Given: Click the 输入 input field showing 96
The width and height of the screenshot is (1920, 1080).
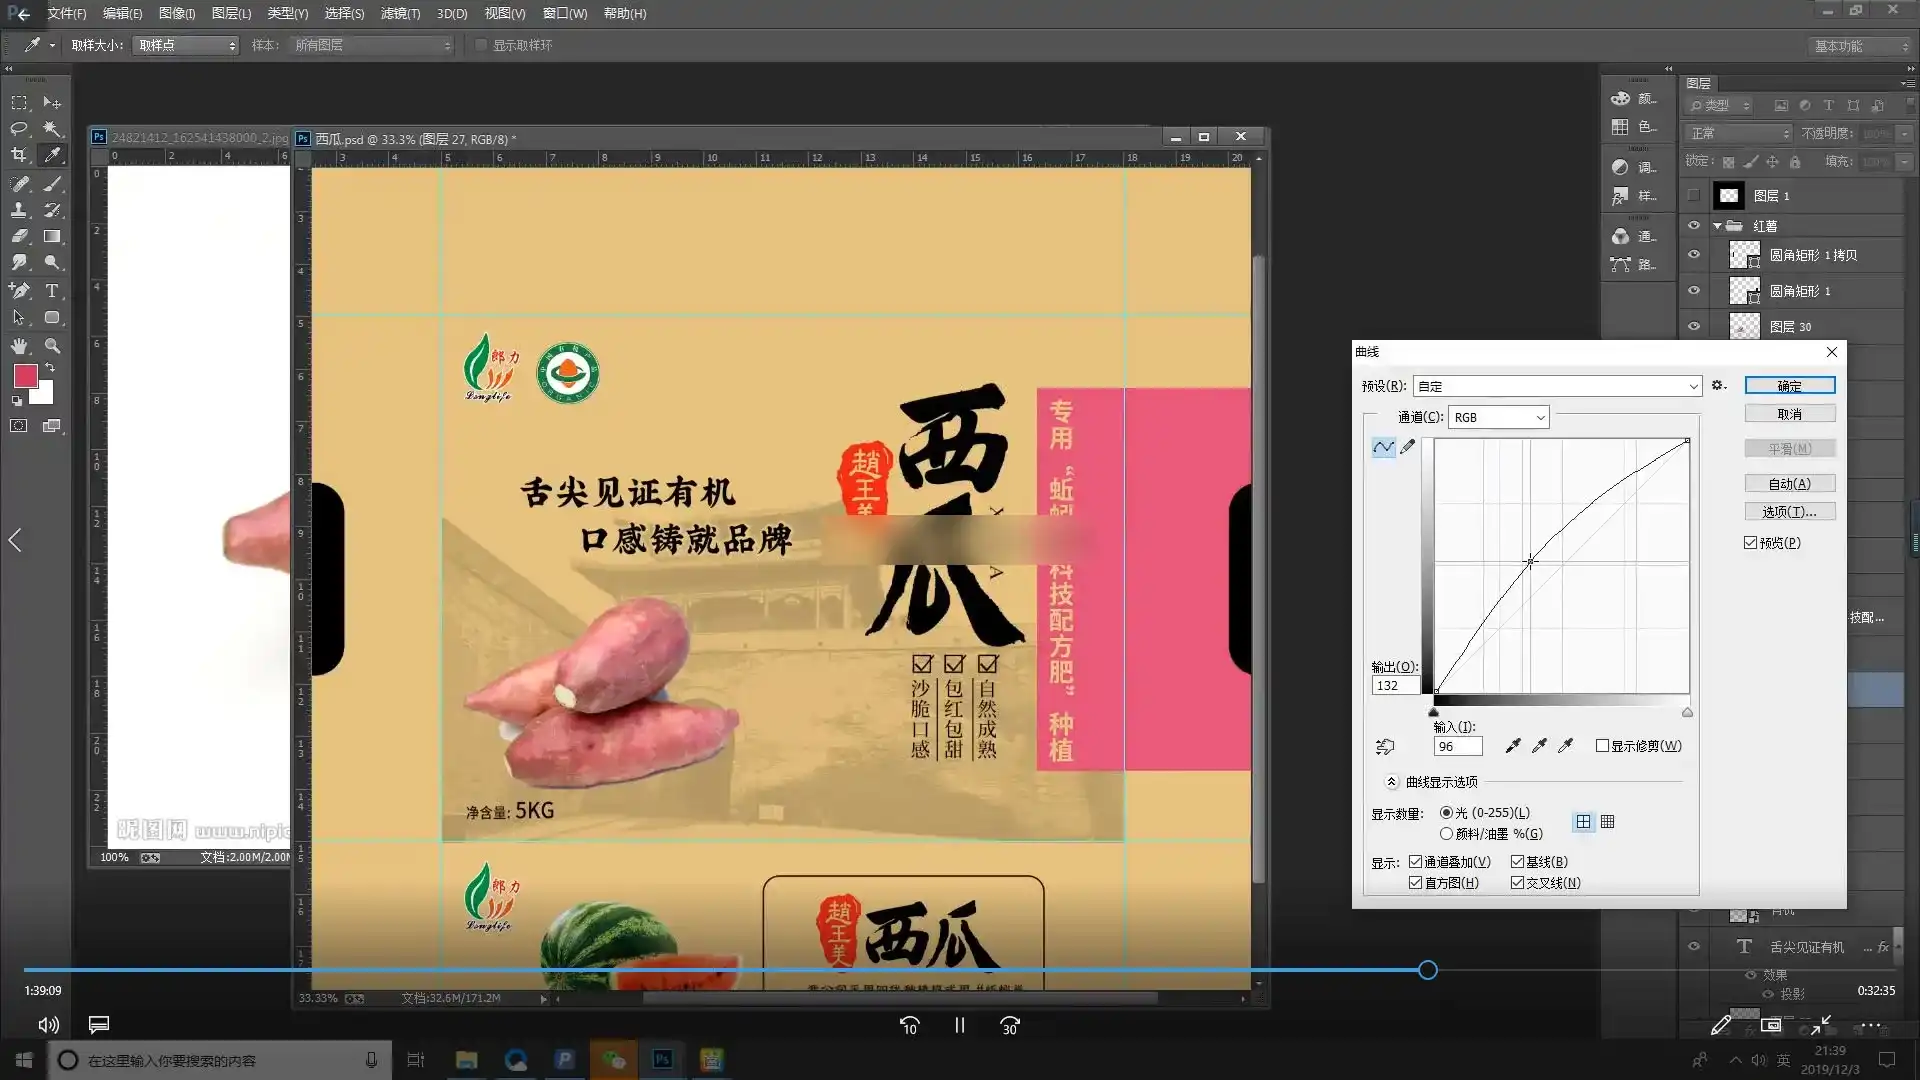Looking at the screenshot, I should pyautogui.click(x=1456, y=746).
